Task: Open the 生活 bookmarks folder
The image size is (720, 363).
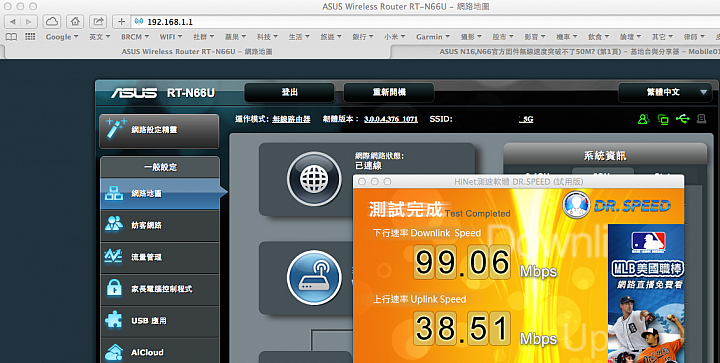Action: point(299,37)
